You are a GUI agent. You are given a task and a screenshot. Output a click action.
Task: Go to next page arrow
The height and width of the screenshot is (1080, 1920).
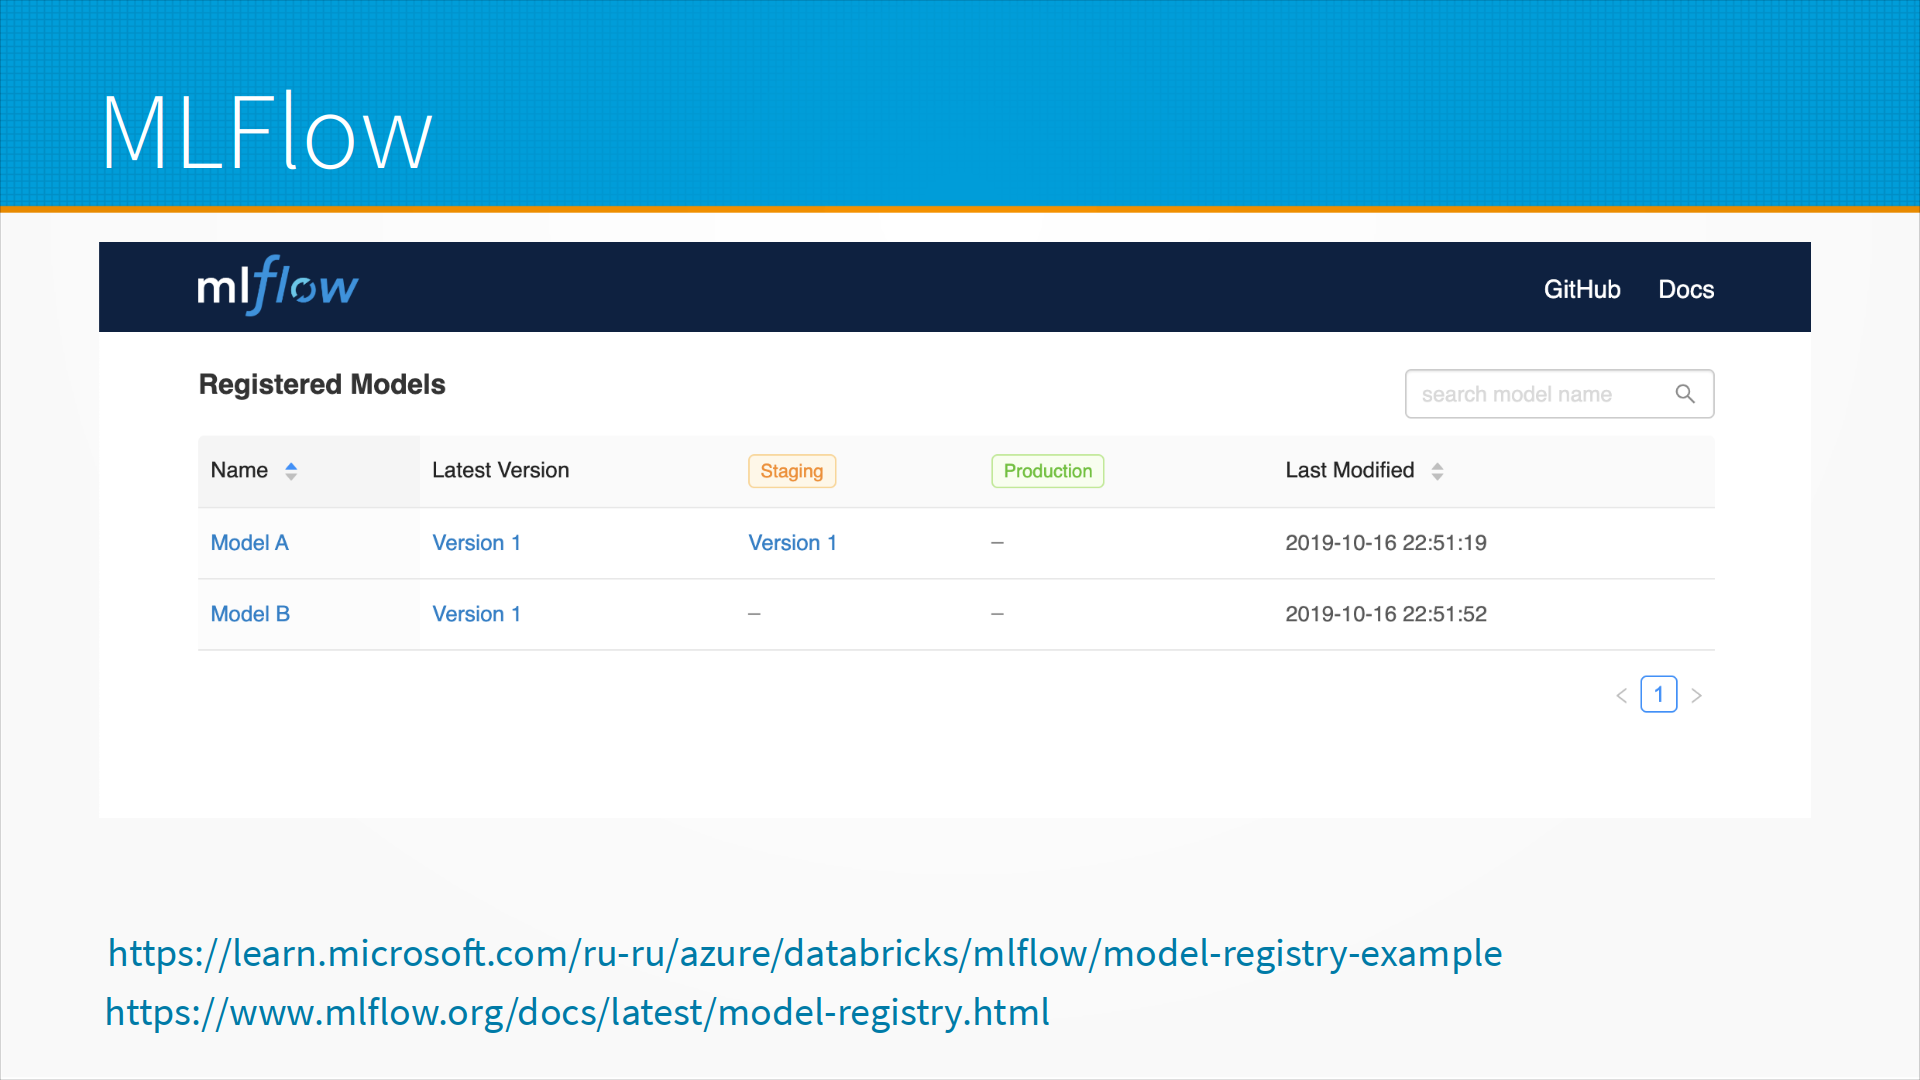(x=1696, y=695)
